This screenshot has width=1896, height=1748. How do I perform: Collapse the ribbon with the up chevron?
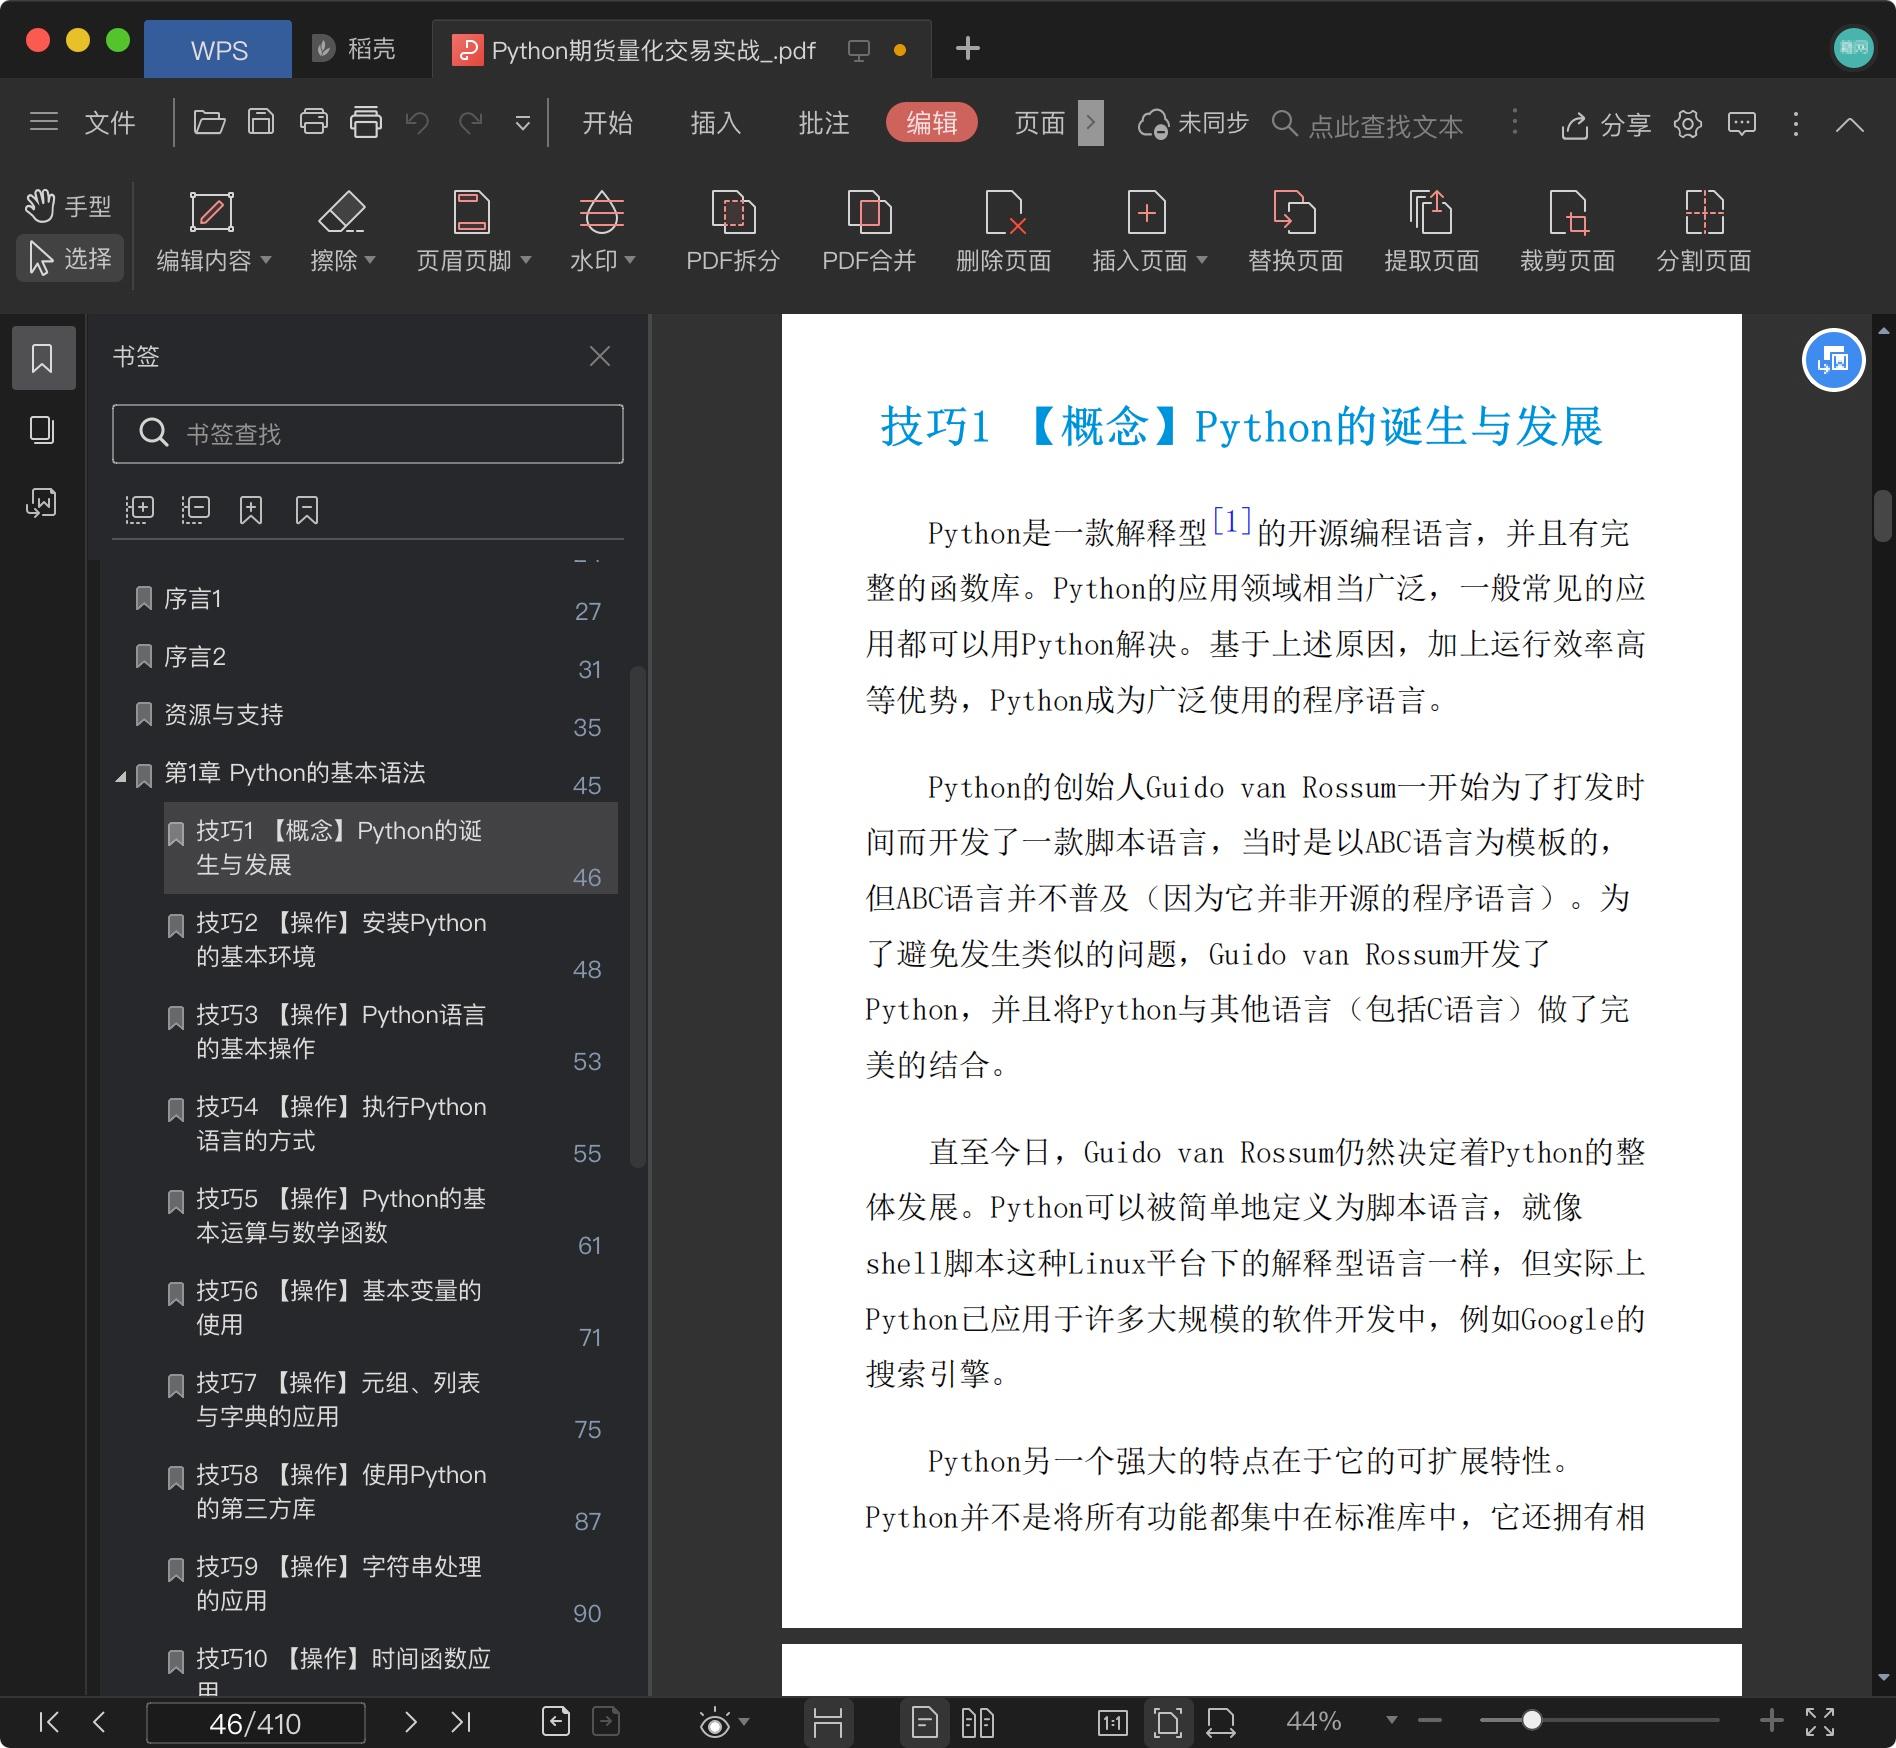coord(1850,124)
